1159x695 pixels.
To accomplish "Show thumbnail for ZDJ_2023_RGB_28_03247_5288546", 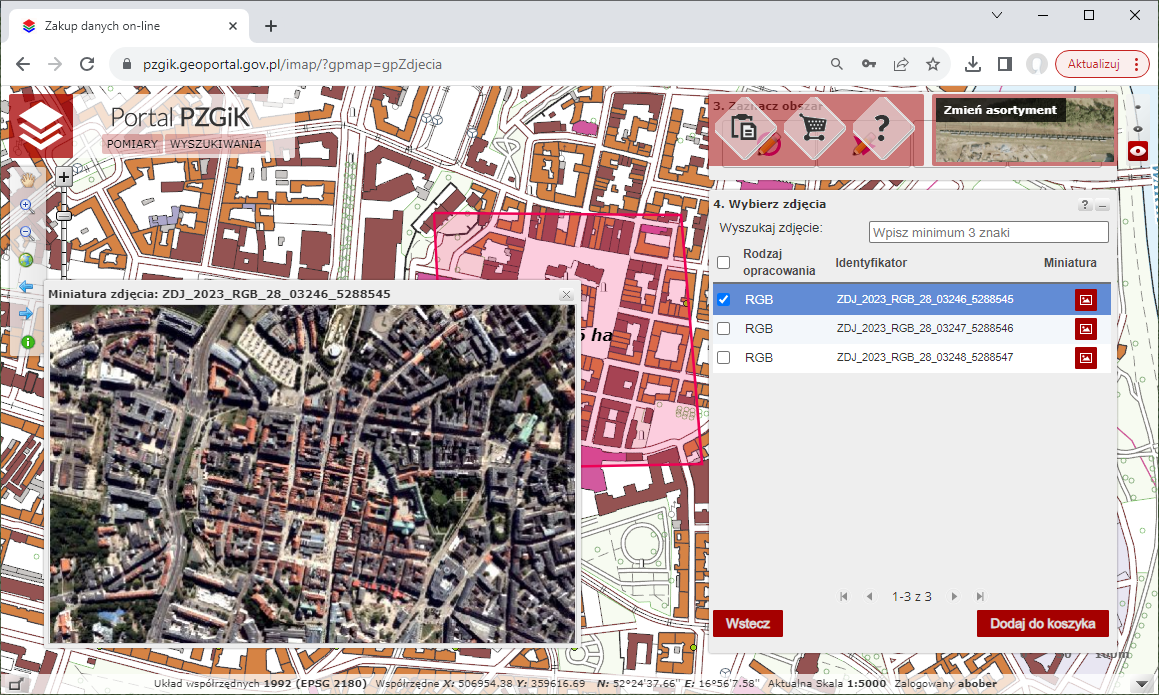I will 1085,328.
